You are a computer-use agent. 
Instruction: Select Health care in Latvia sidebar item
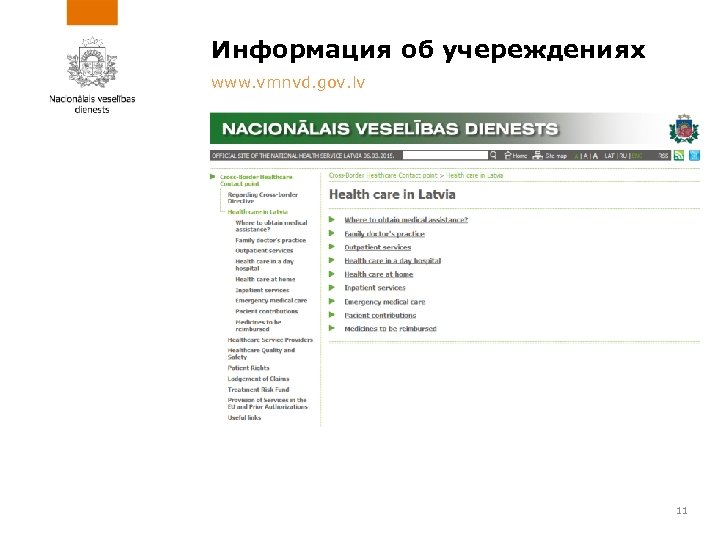pos(258,212)
